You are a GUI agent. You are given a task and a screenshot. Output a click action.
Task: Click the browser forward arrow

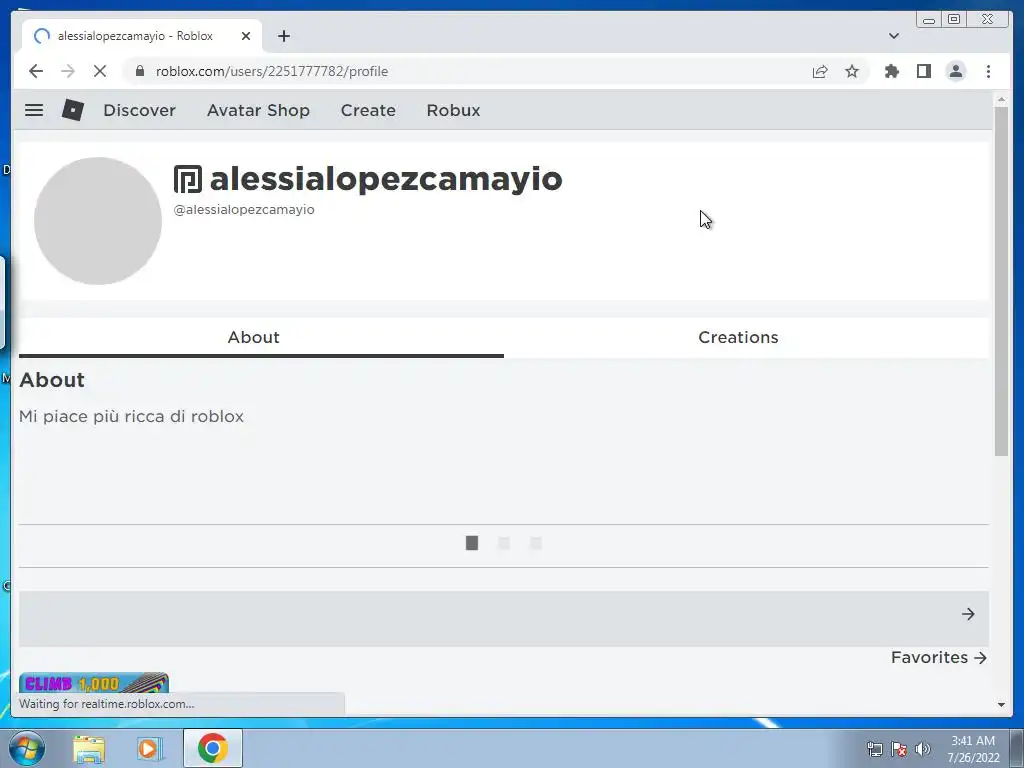[68, 71]
